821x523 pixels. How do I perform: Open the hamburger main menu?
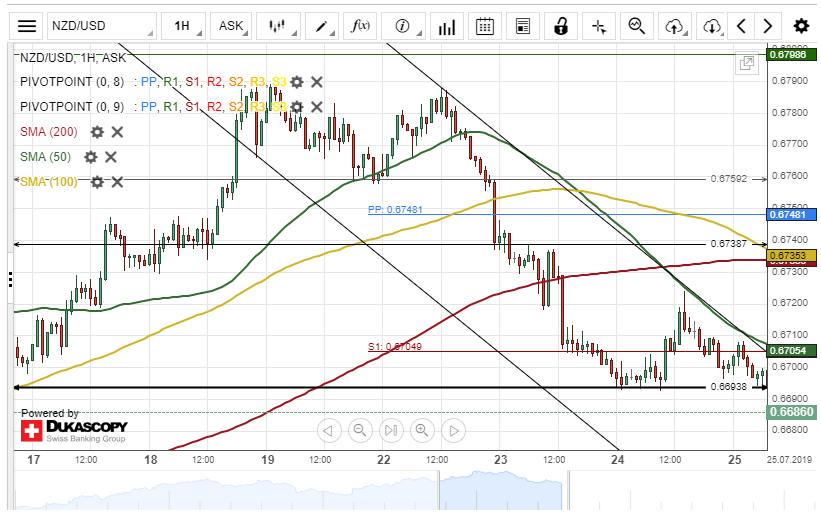tap(27, 26)
